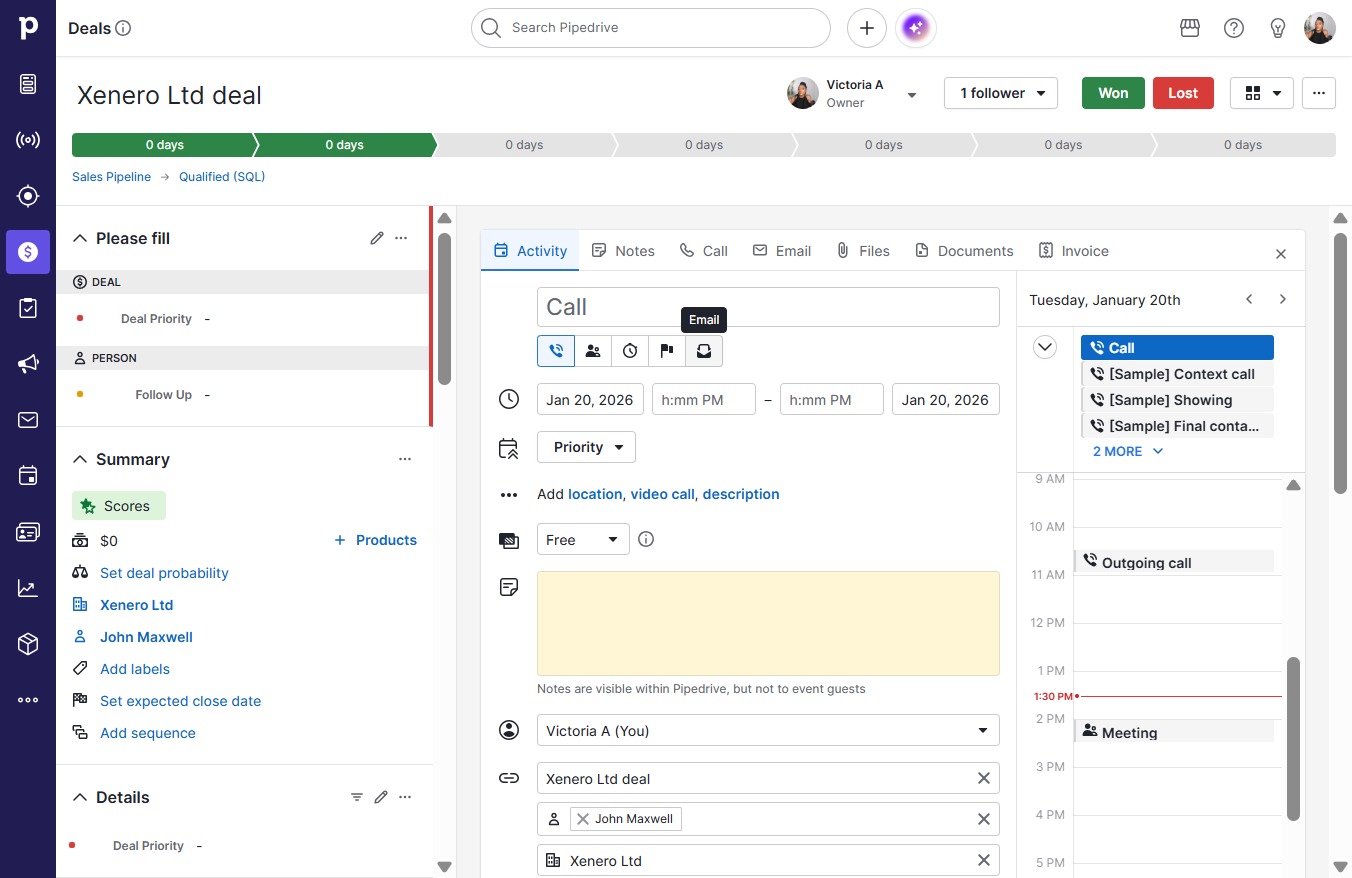Screen dimensions: 1352x878
Task: Open Products box icon in sidebar
Action: [x=28, y=644]
